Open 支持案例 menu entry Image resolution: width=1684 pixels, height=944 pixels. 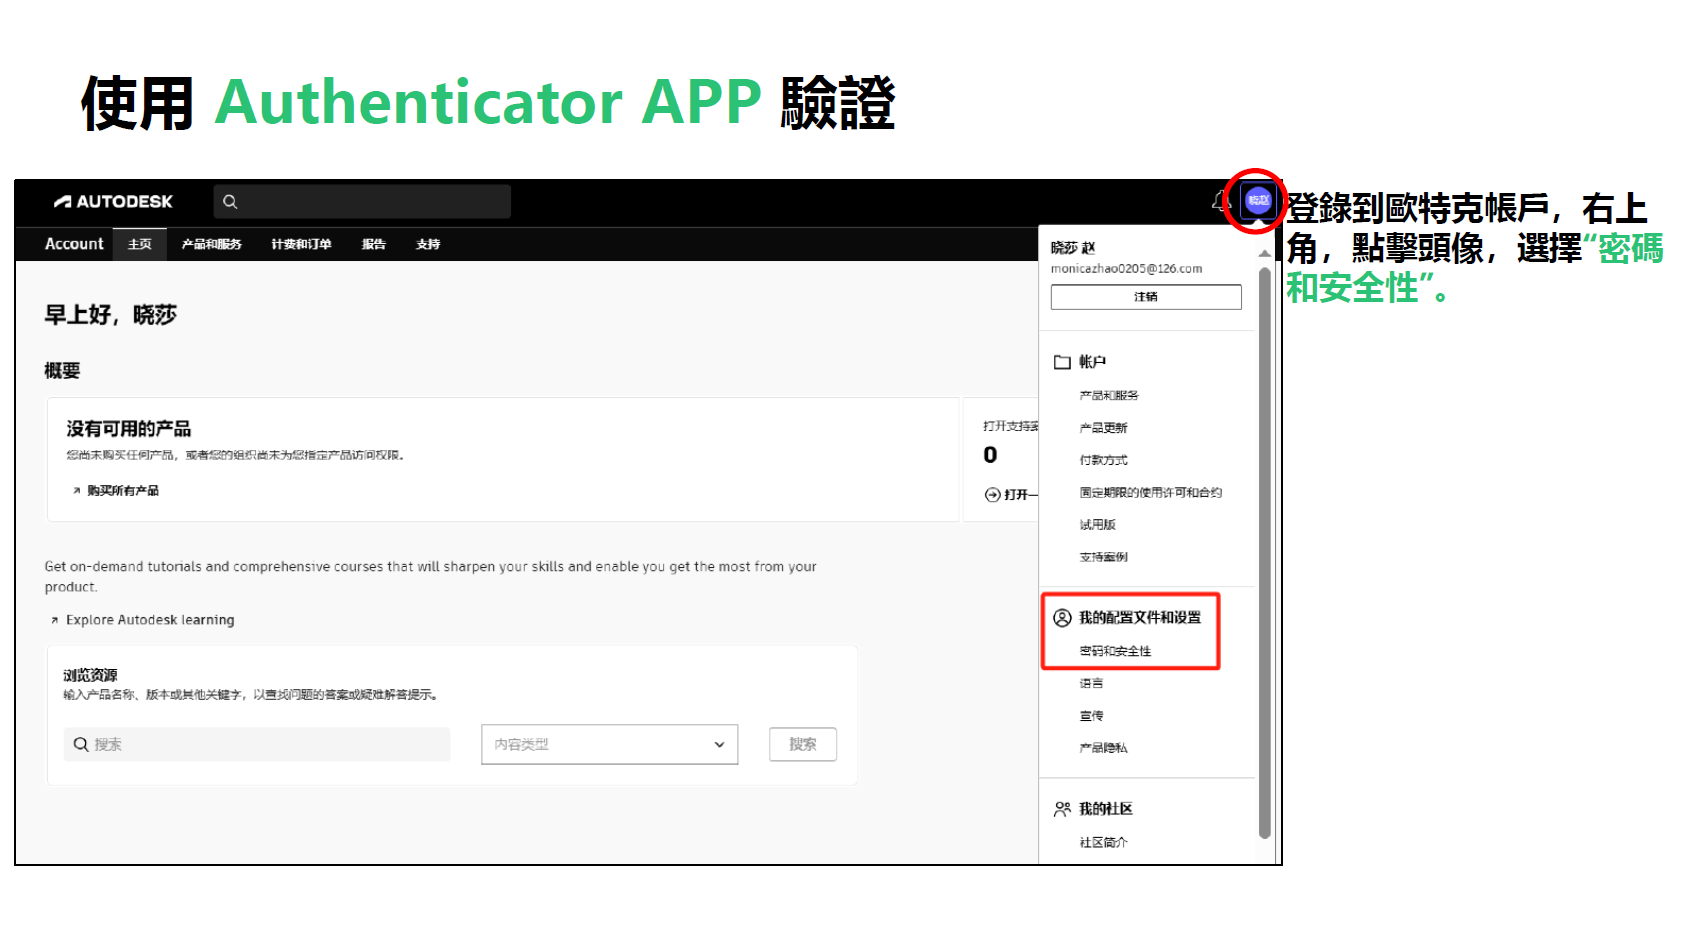(x=1103, y=557)
